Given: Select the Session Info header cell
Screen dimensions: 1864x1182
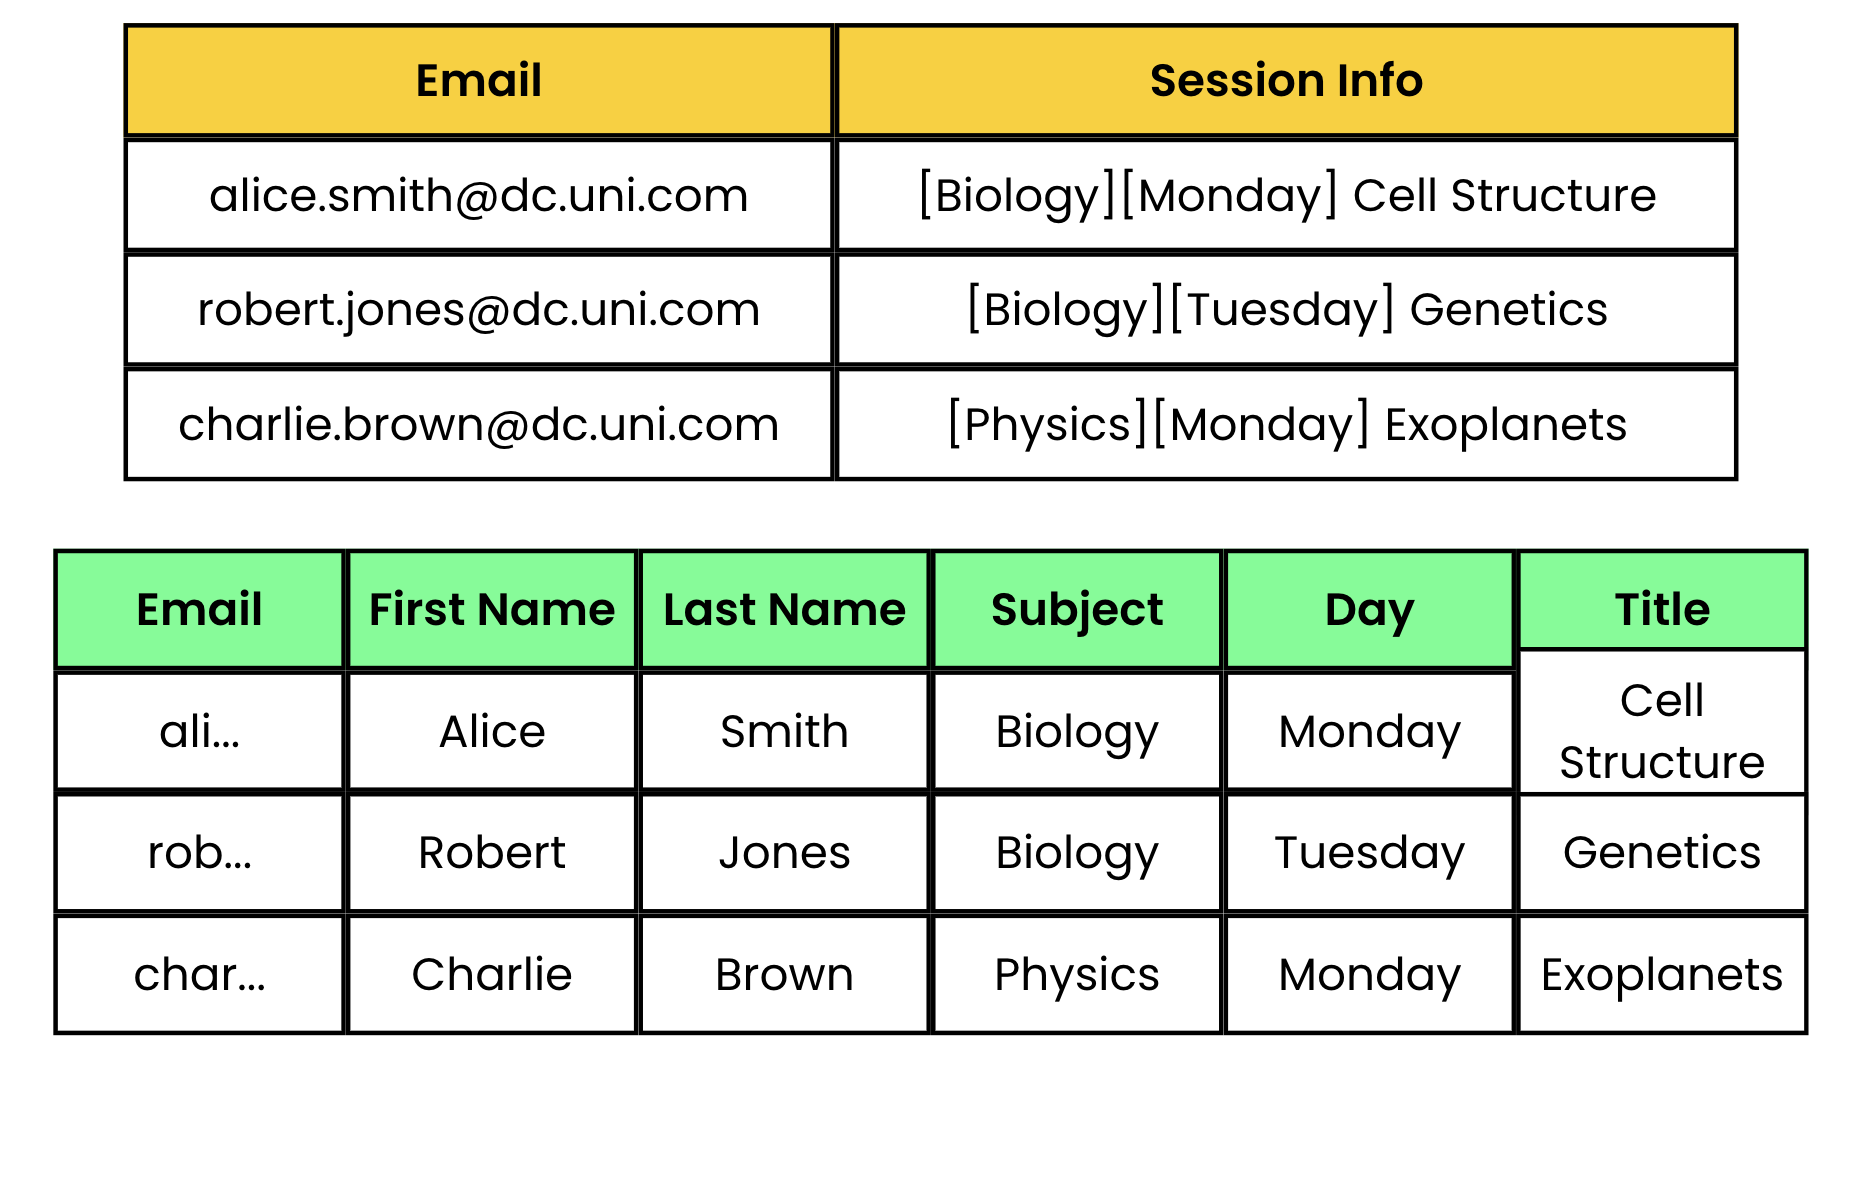Looking at the screenshot, I should click(x=1286, y=81).
